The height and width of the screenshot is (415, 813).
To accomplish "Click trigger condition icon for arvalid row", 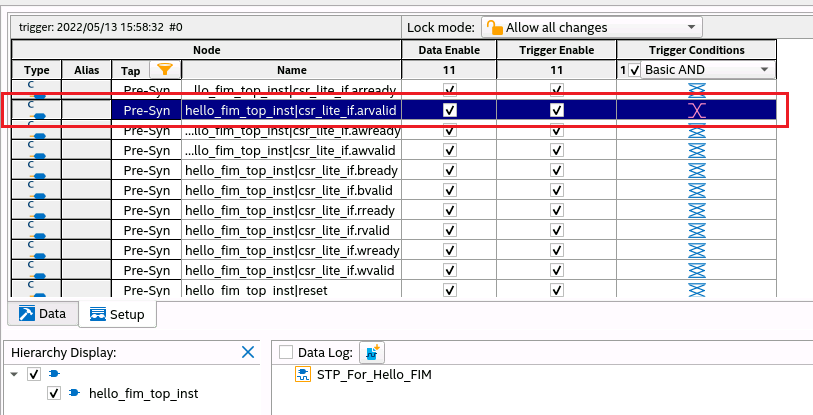I will 697,110.
